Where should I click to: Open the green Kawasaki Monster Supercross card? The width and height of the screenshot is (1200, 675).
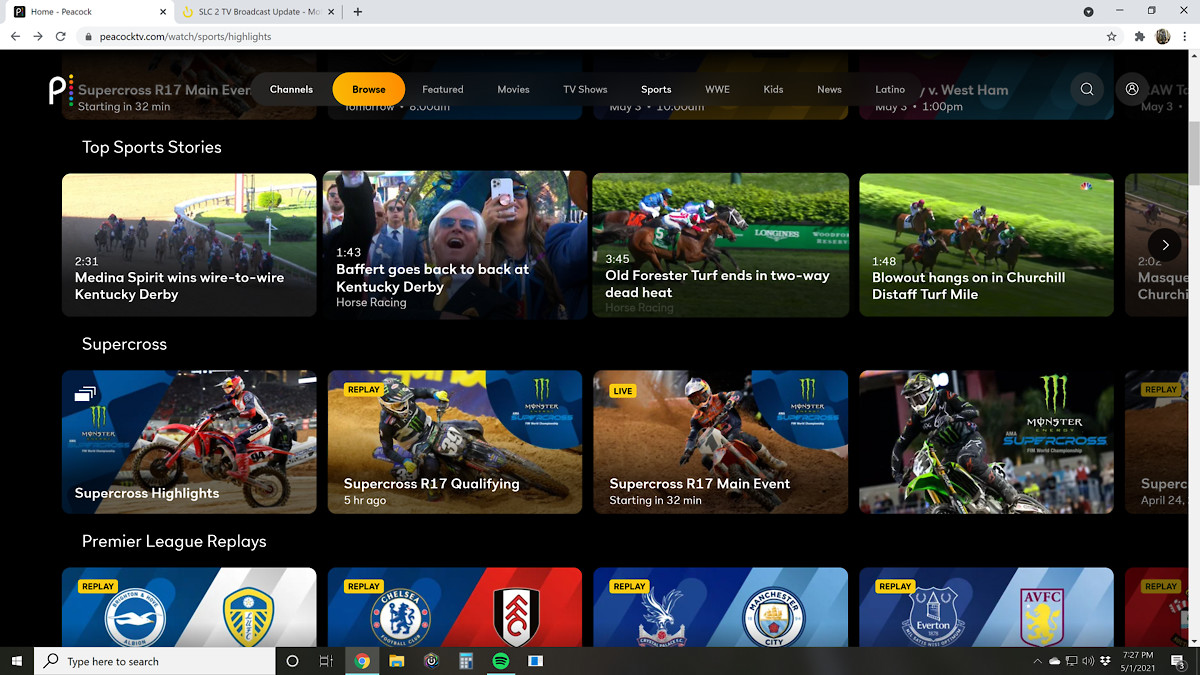click(x=986, y=442)
